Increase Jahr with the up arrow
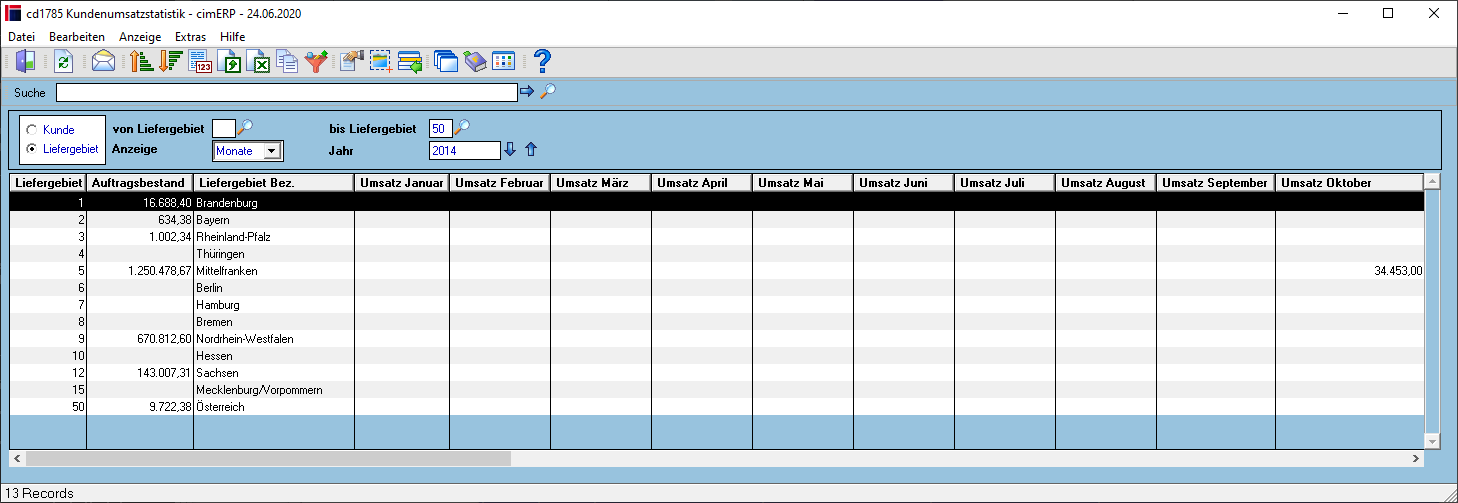This screenshot has width=1458, height=503. [531, 149]
